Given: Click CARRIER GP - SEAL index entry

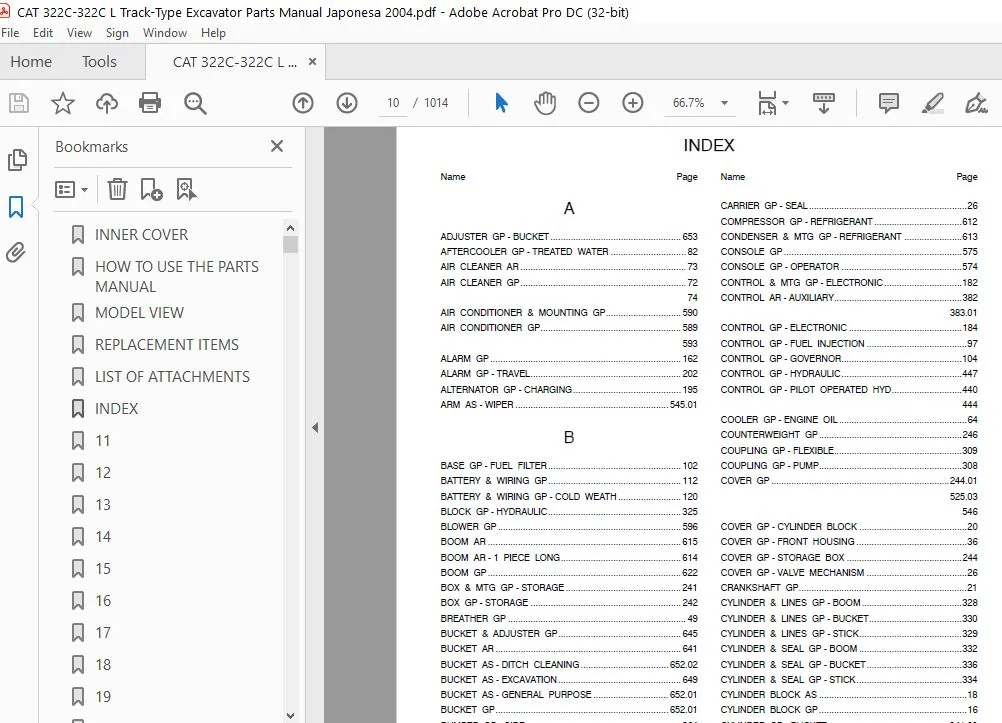Looking at the screenshot, I should pos(849,206).
